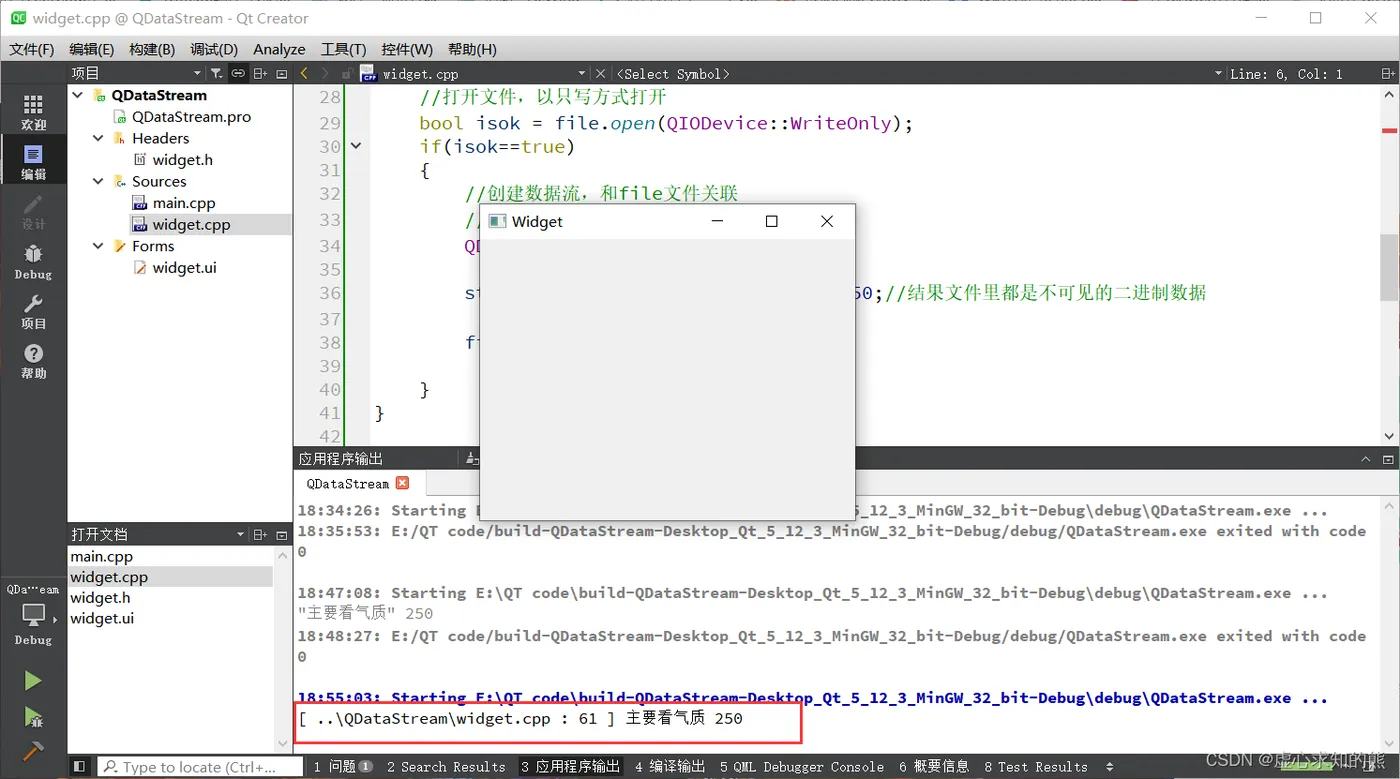Open the 控件(W) menu
1400x779 pixels.
click(407, 49)
